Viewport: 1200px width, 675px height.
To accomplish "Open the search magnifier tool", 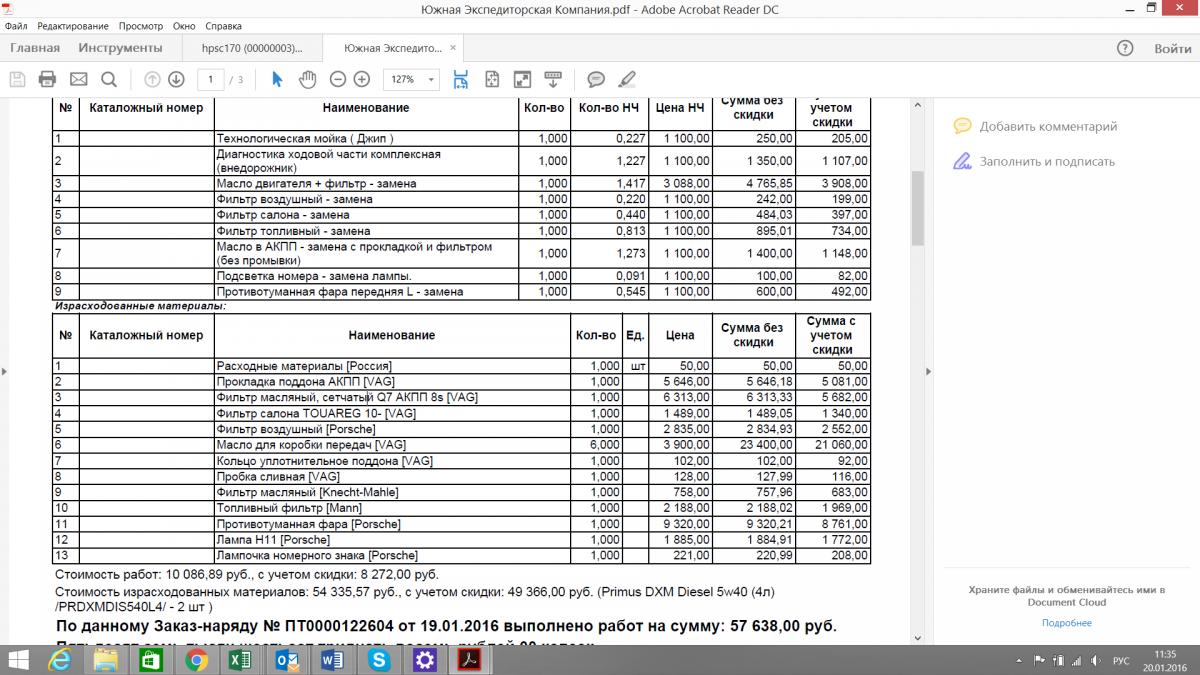I will 109,79.
